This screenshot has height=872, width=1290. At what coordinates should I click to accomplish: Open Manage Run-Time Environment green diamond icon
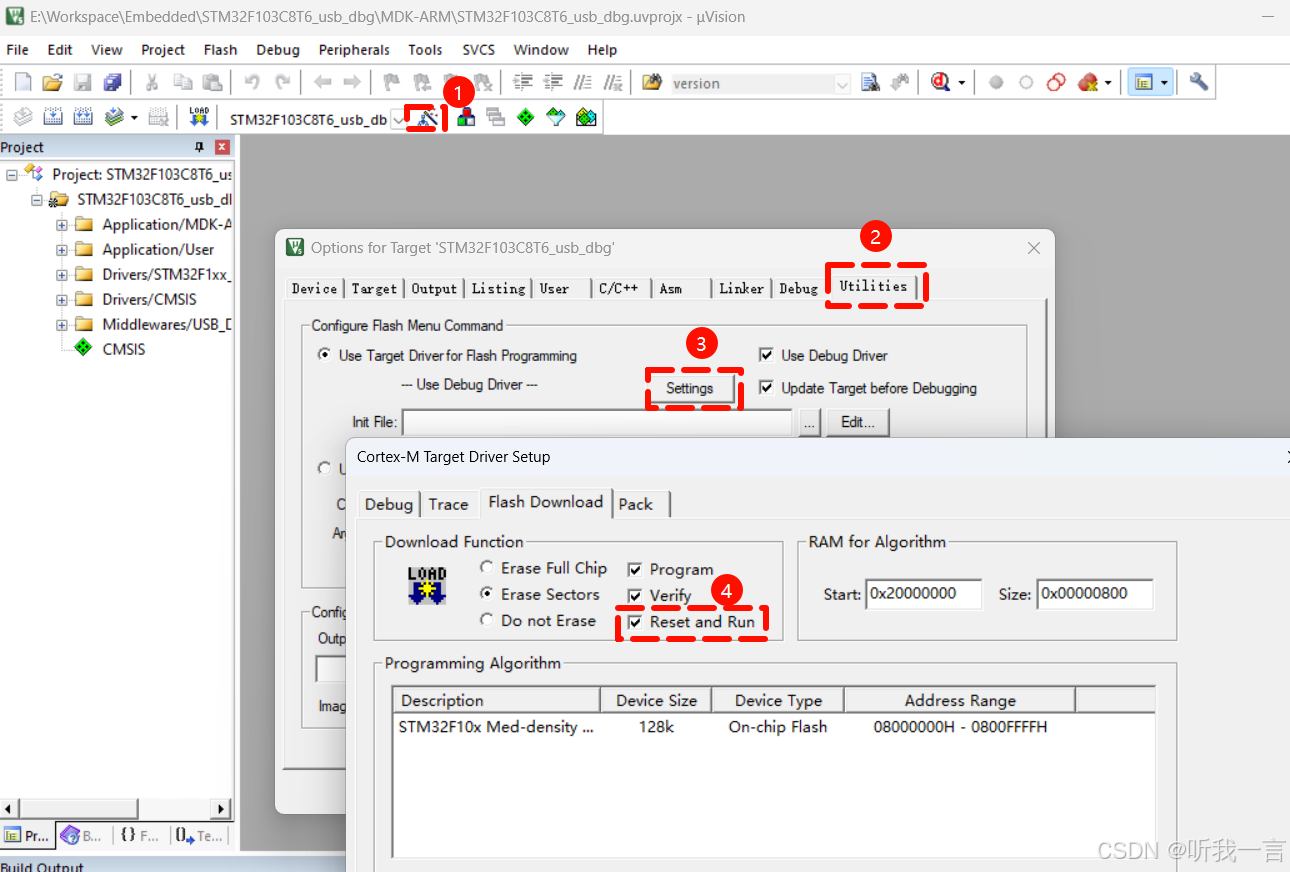pyautogui.click(x=525, y=118)
